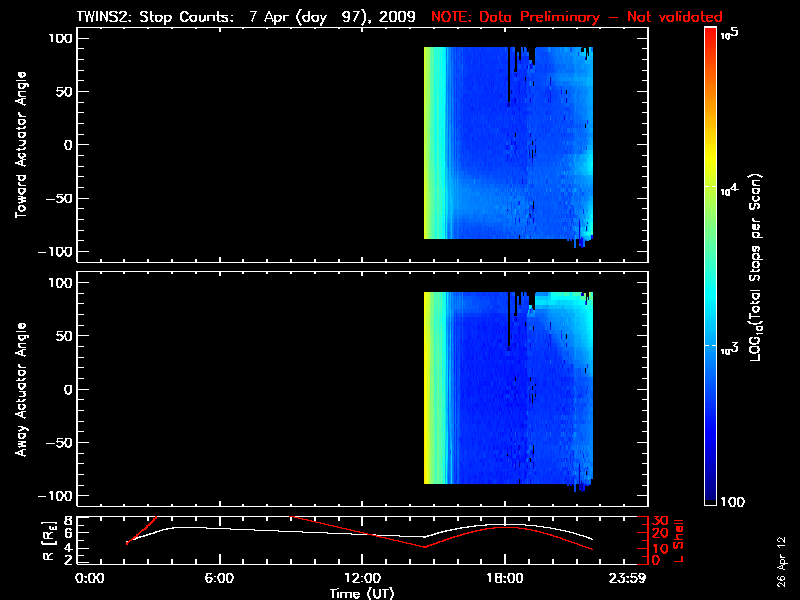The image size is (800, 600).
Task: Select the "12:00" time tick label
Action: 361,579
